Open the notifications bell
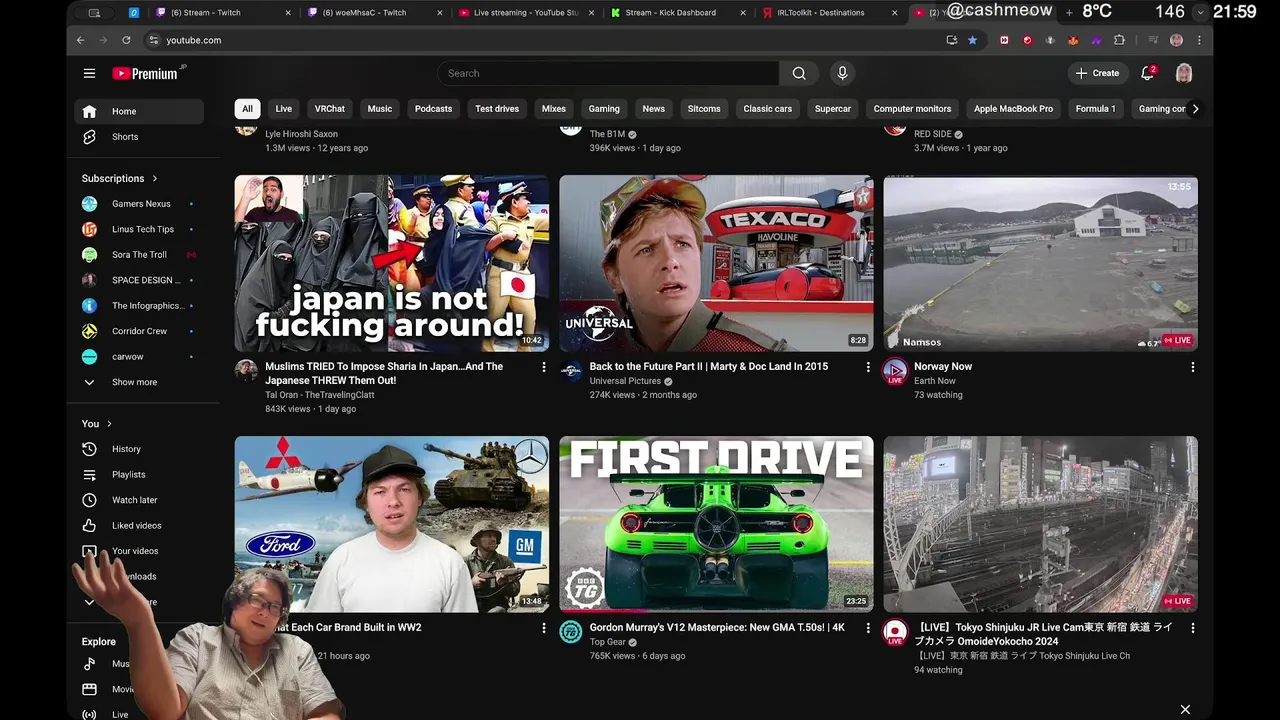The image size is (1280, 720). [x=1147, y=73]
